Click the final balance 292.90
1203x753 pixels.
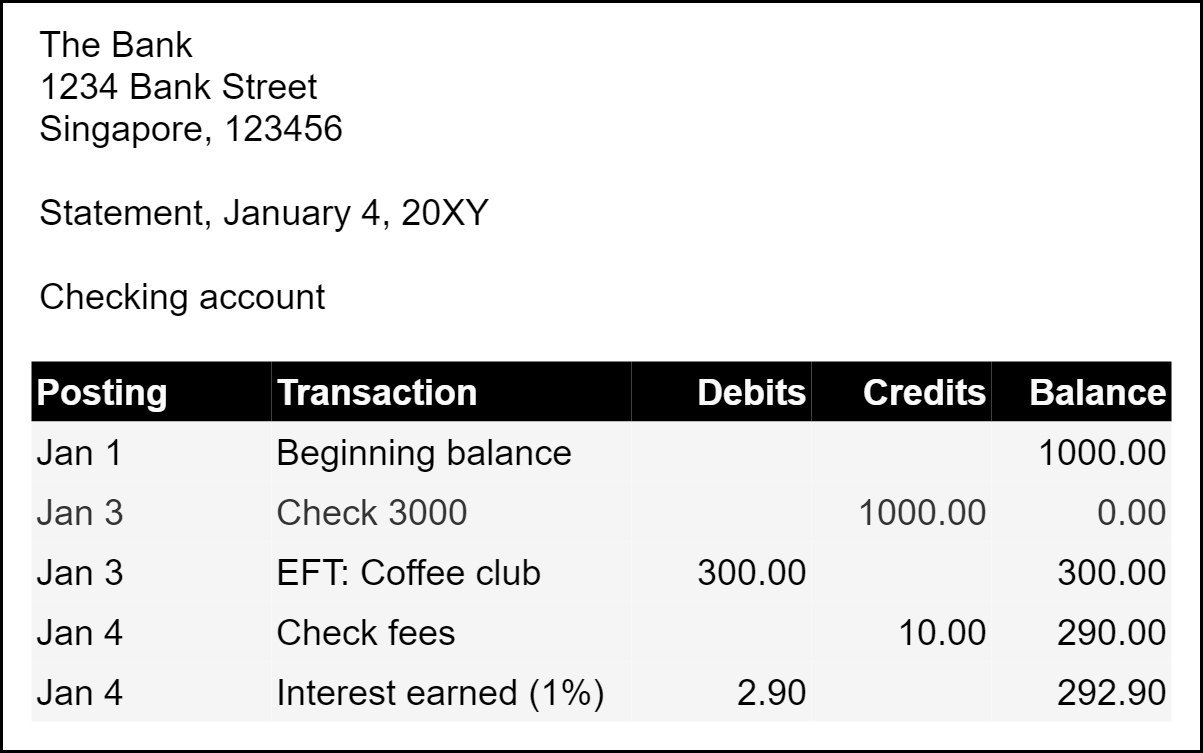pos(1111,693)
